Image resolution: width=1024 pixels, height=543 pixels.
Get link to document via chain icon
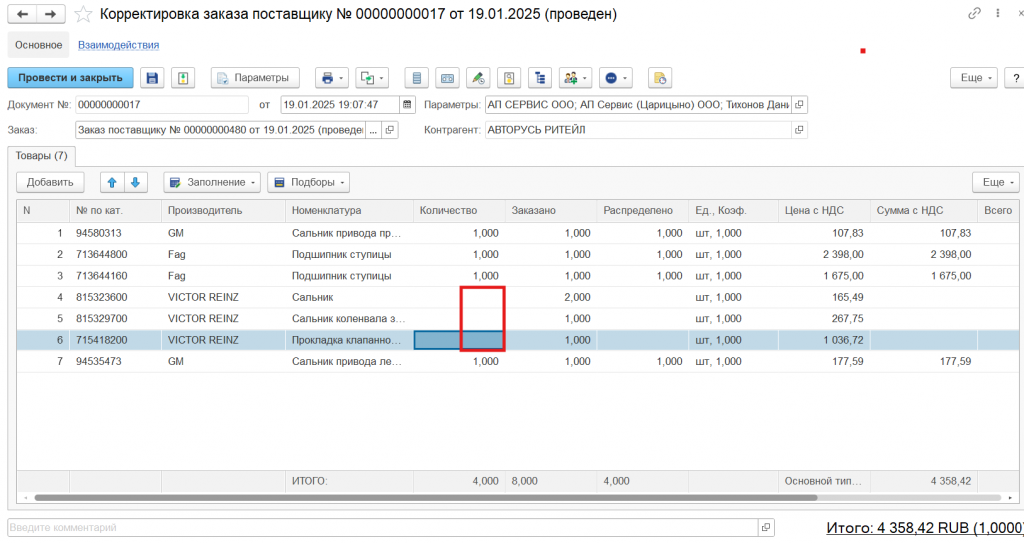pyautogui.click(x=975, y=14)
